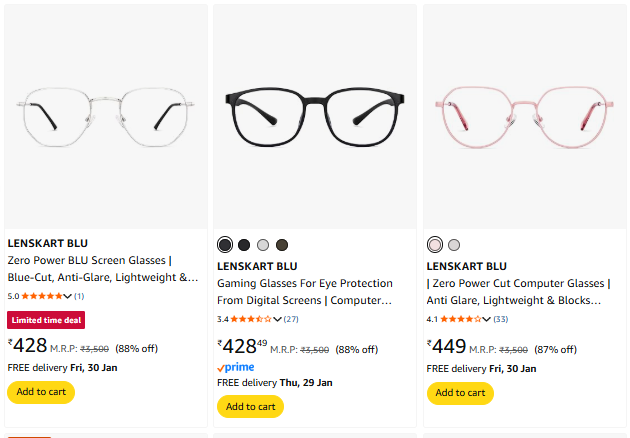The height and width of the screenshot is (438, 630).
Task: Select the grey swatch for computer glasses
Action: (454, 245)
